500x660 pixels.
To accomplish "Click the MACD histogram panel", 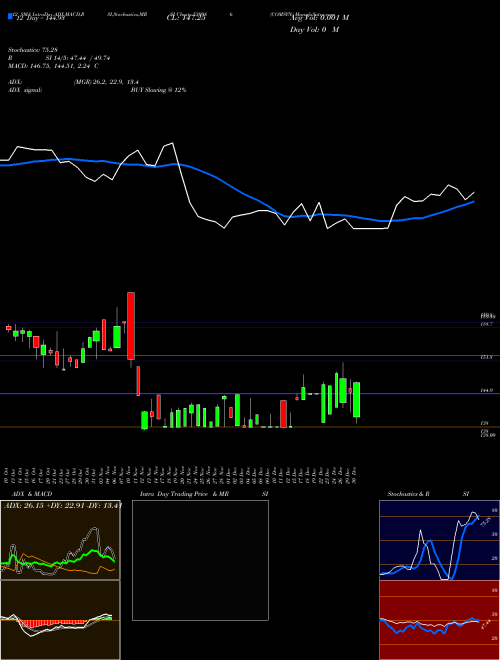I will [60, 620].
